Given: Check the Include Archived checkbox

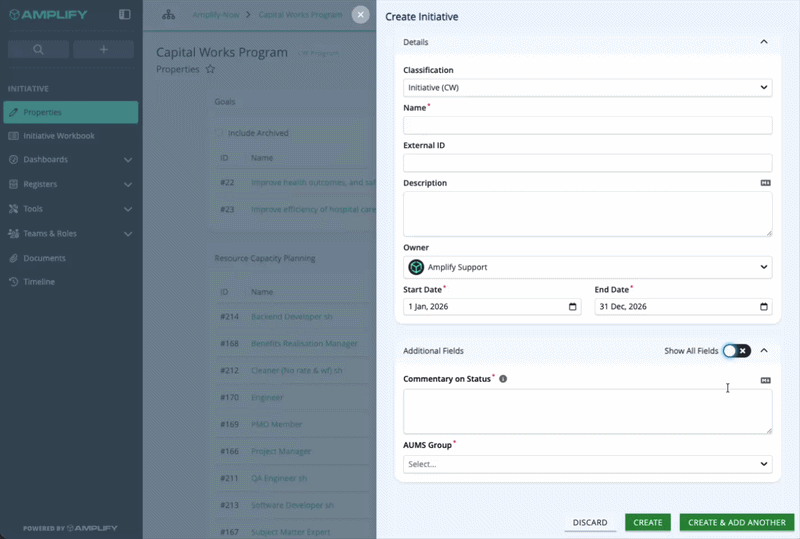Looking at the screenshot, I should click(219, 133).
